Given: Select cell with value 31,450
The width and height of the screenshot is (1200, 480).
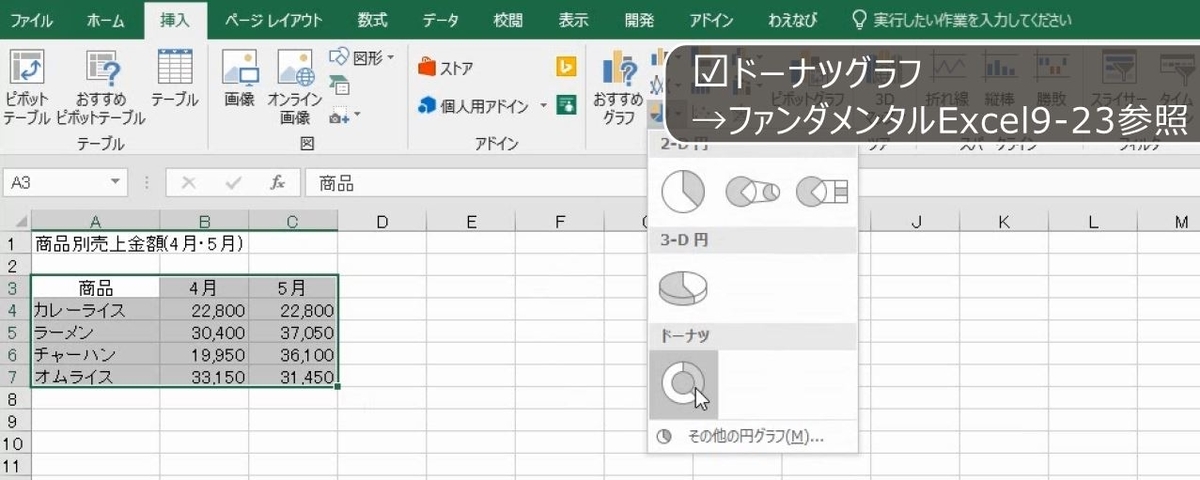Looking at the screenshot, I should coord(293,377).
